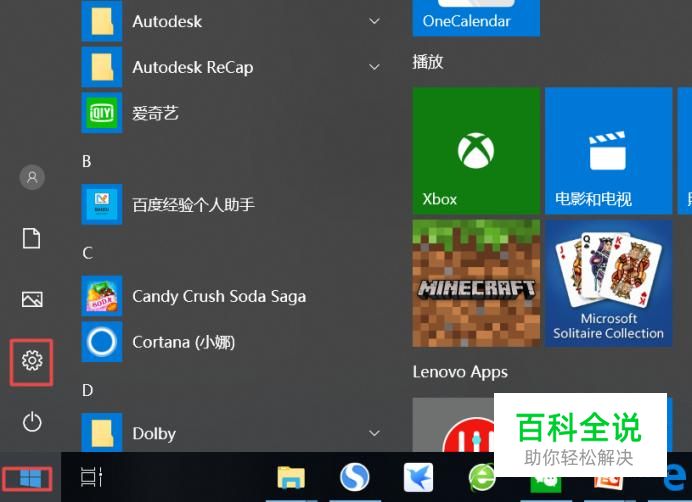
Task: Select the Autodesk ReCap label
Action: click(192, 68)
